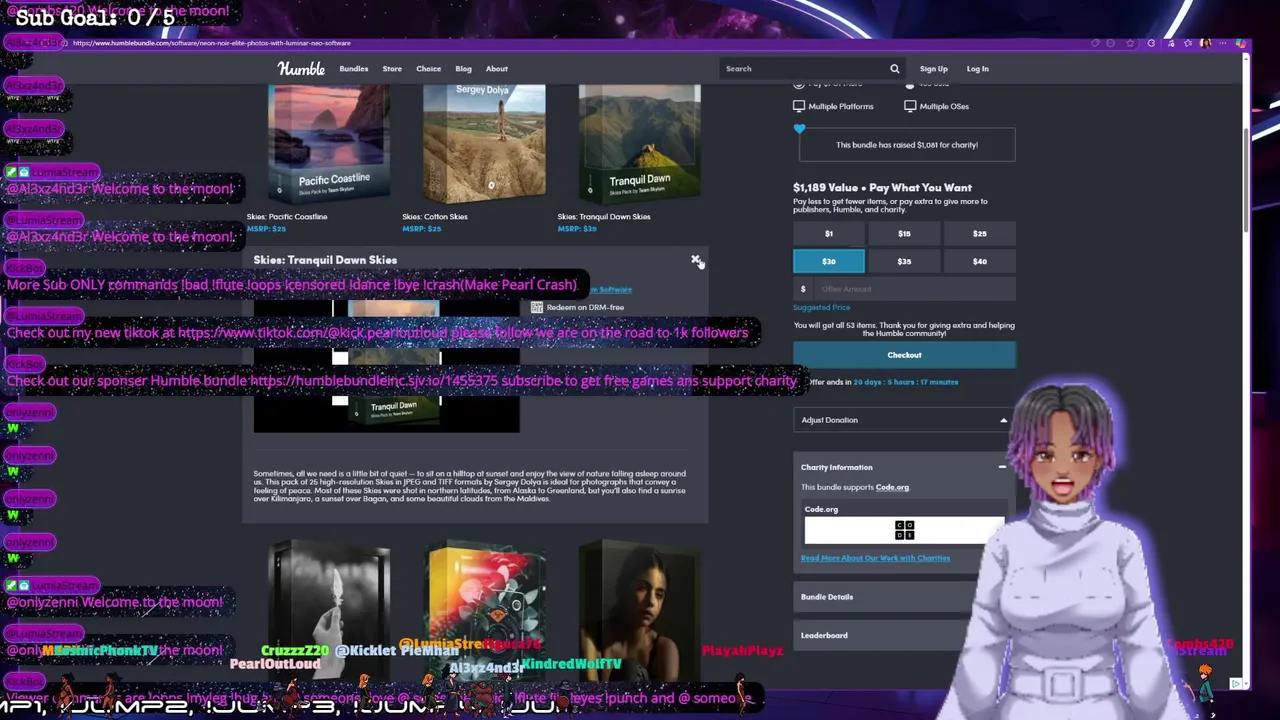The height and width of the screenshot is (720, 1280).
Task: Click the Checkout button
Action: 904,355
